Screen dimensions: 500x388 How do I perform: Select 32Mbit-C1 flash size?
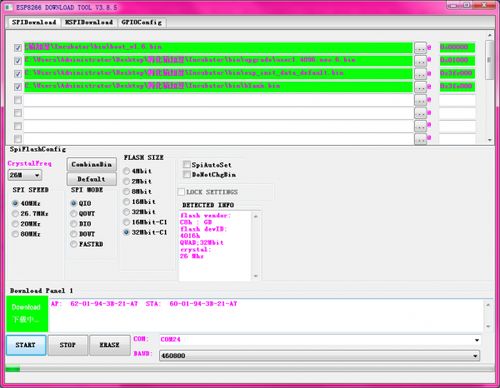pos(126,232)
